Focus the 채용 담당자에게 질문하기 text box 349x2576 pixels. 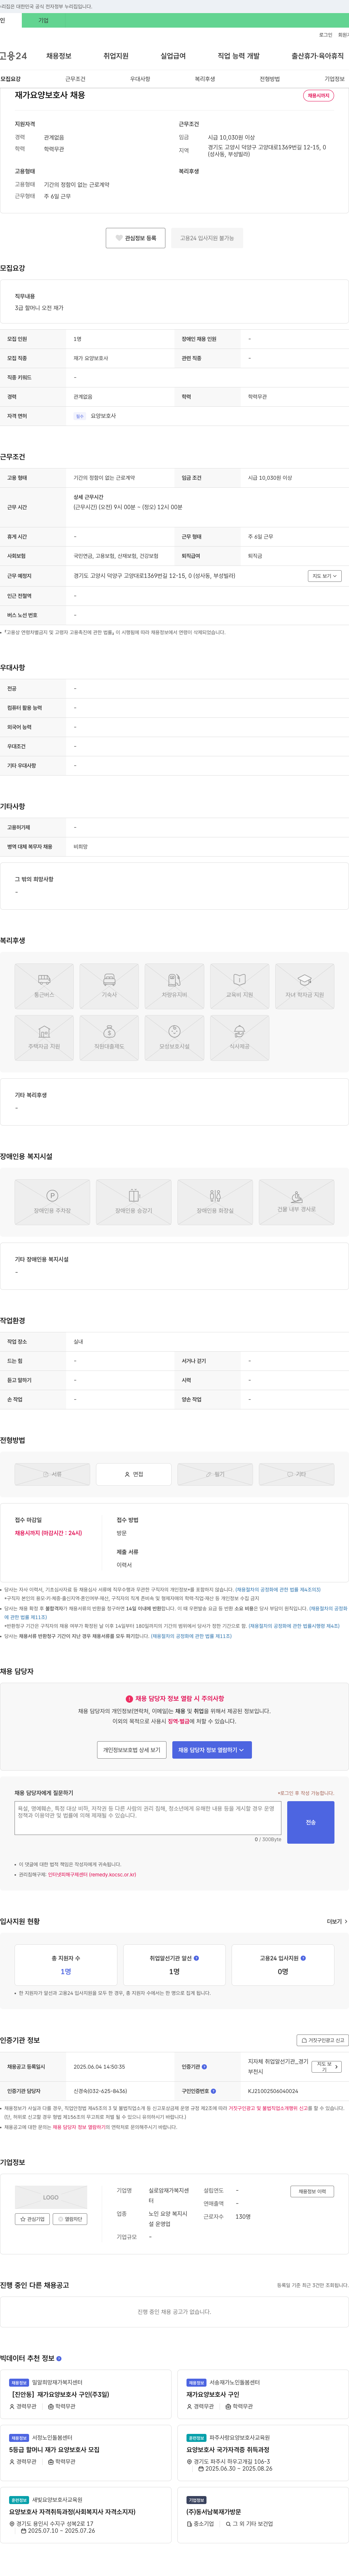148,1818
